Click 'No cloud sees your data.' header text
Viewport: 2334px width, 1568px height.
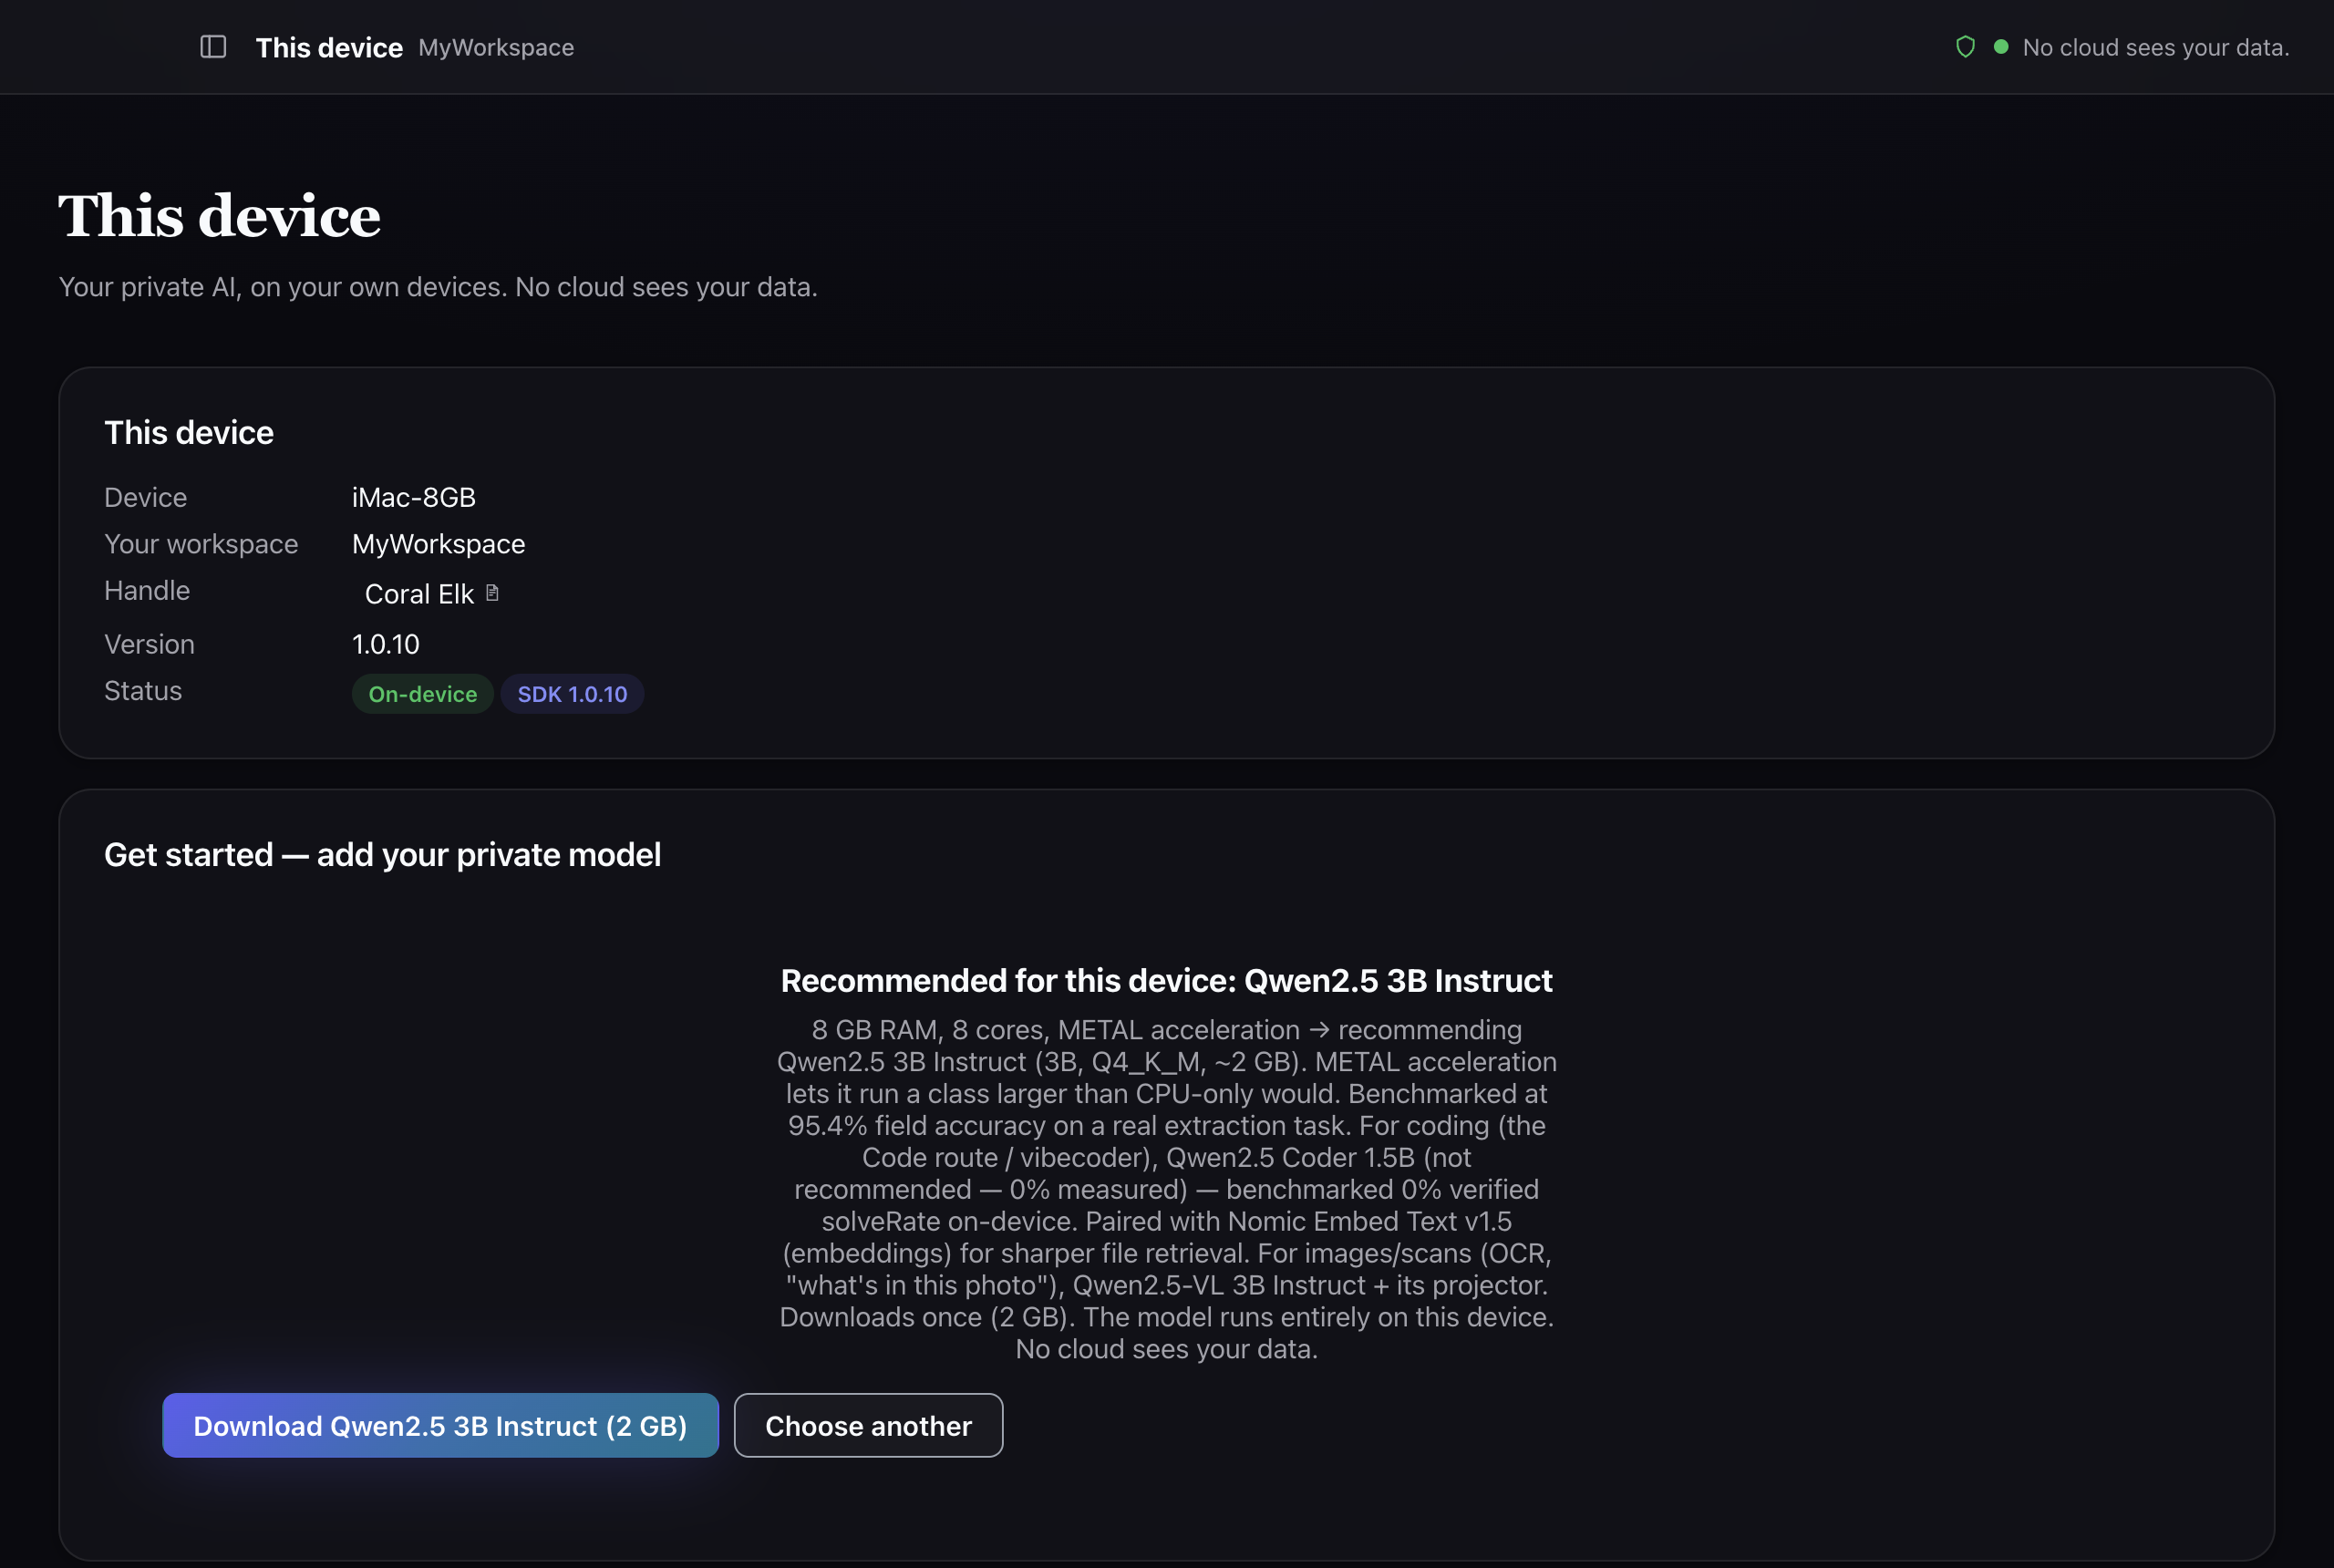pos(2156,48)
